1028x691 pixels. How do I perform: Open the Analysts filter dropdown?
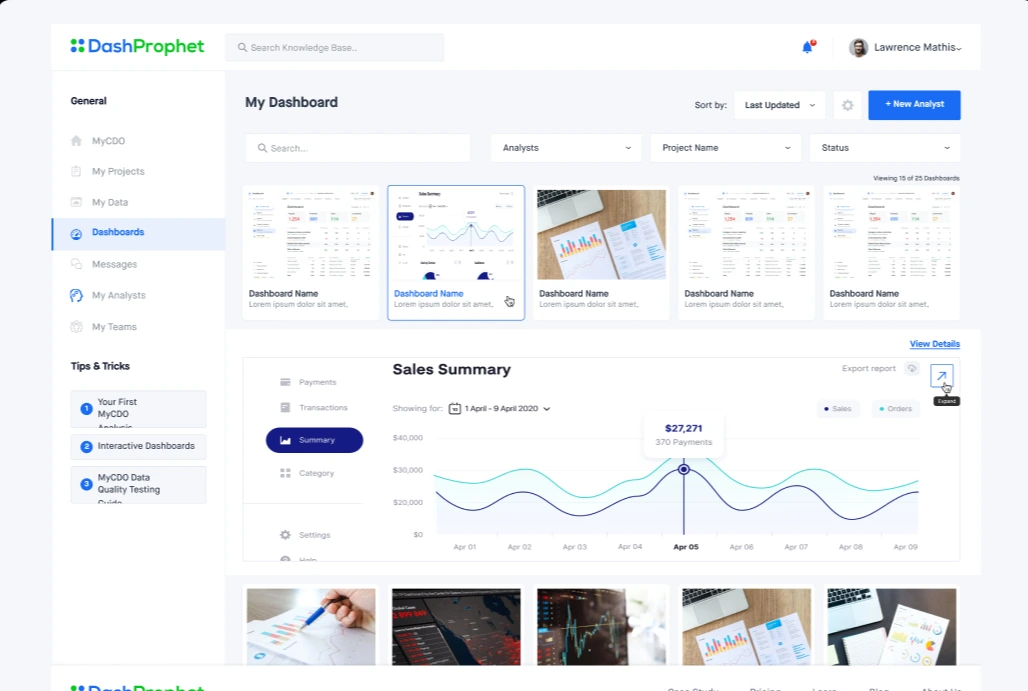tap(567, 148)
